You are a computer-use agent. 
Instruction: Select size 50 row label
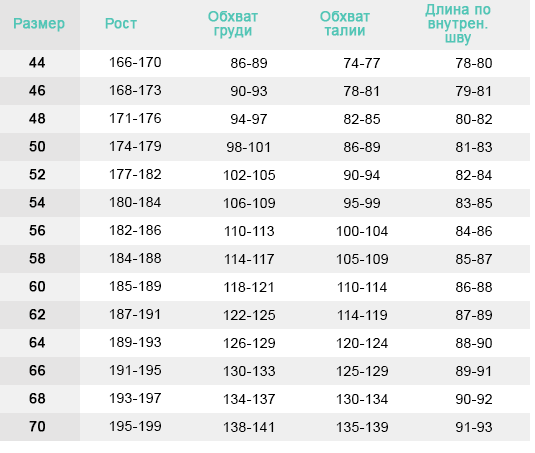(37, 147)
